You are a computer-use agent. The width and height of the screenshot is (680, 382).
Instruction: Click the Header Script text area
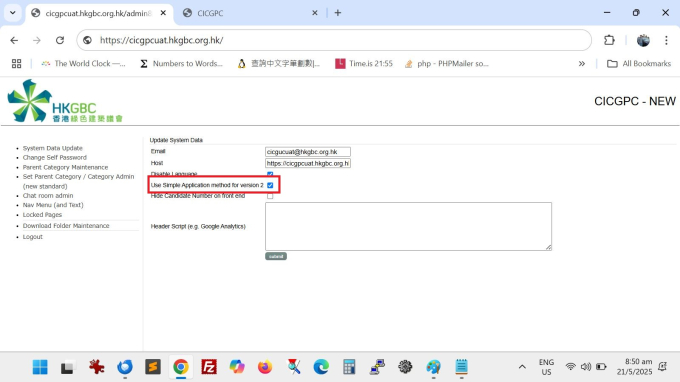[x=409, y=226]
